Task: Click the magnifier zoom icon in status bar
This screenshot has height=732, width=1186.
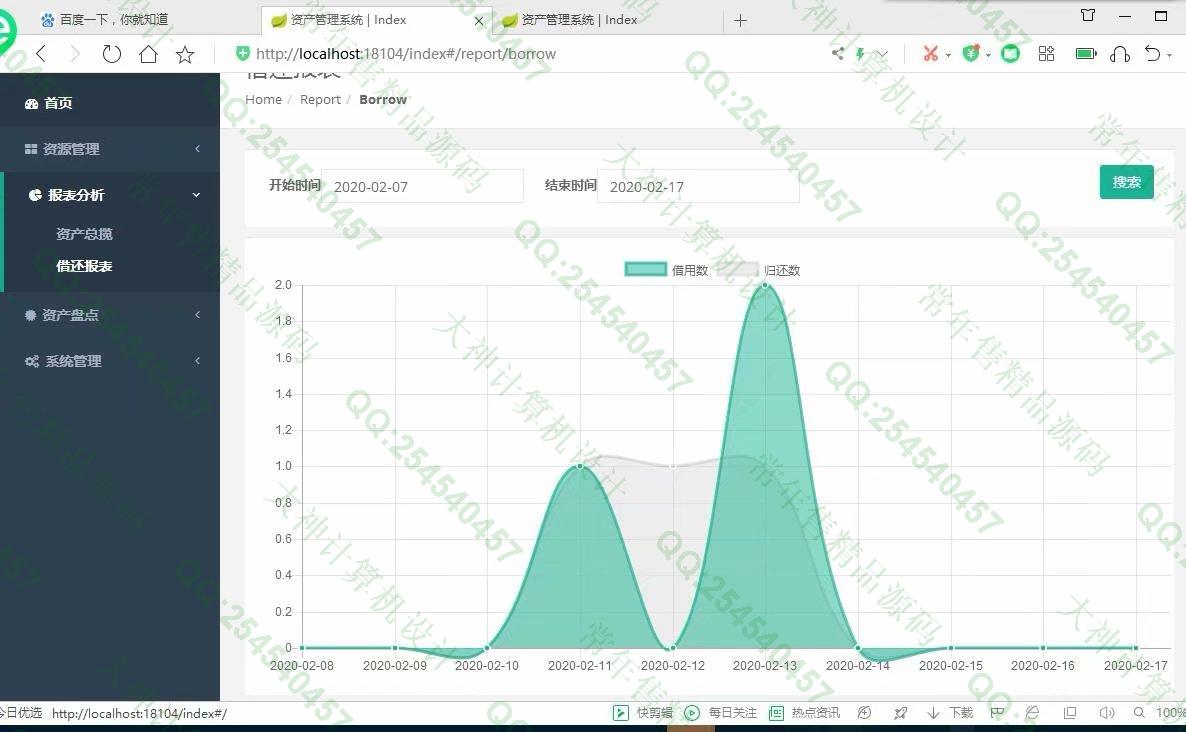Action: pos(1139,712)
